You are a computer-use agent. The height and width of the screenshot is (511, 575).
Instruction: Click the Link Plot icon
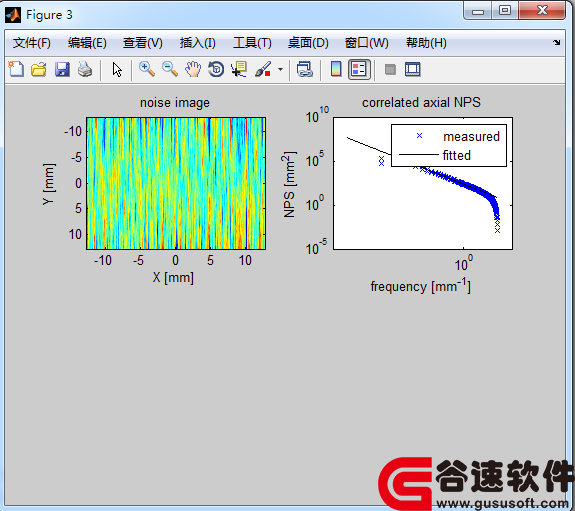click(304, 69)
